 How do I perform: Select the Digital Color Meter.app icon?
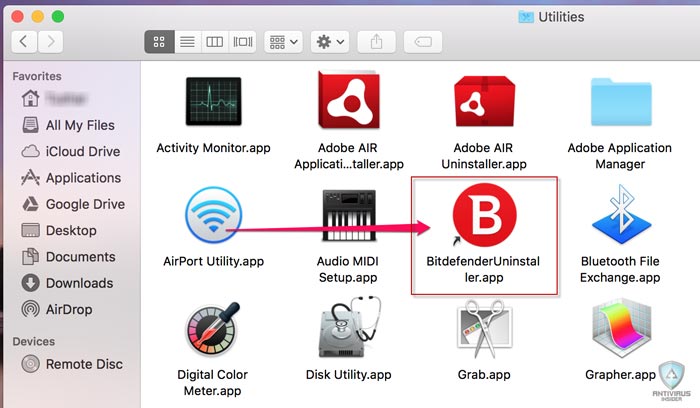213,328
